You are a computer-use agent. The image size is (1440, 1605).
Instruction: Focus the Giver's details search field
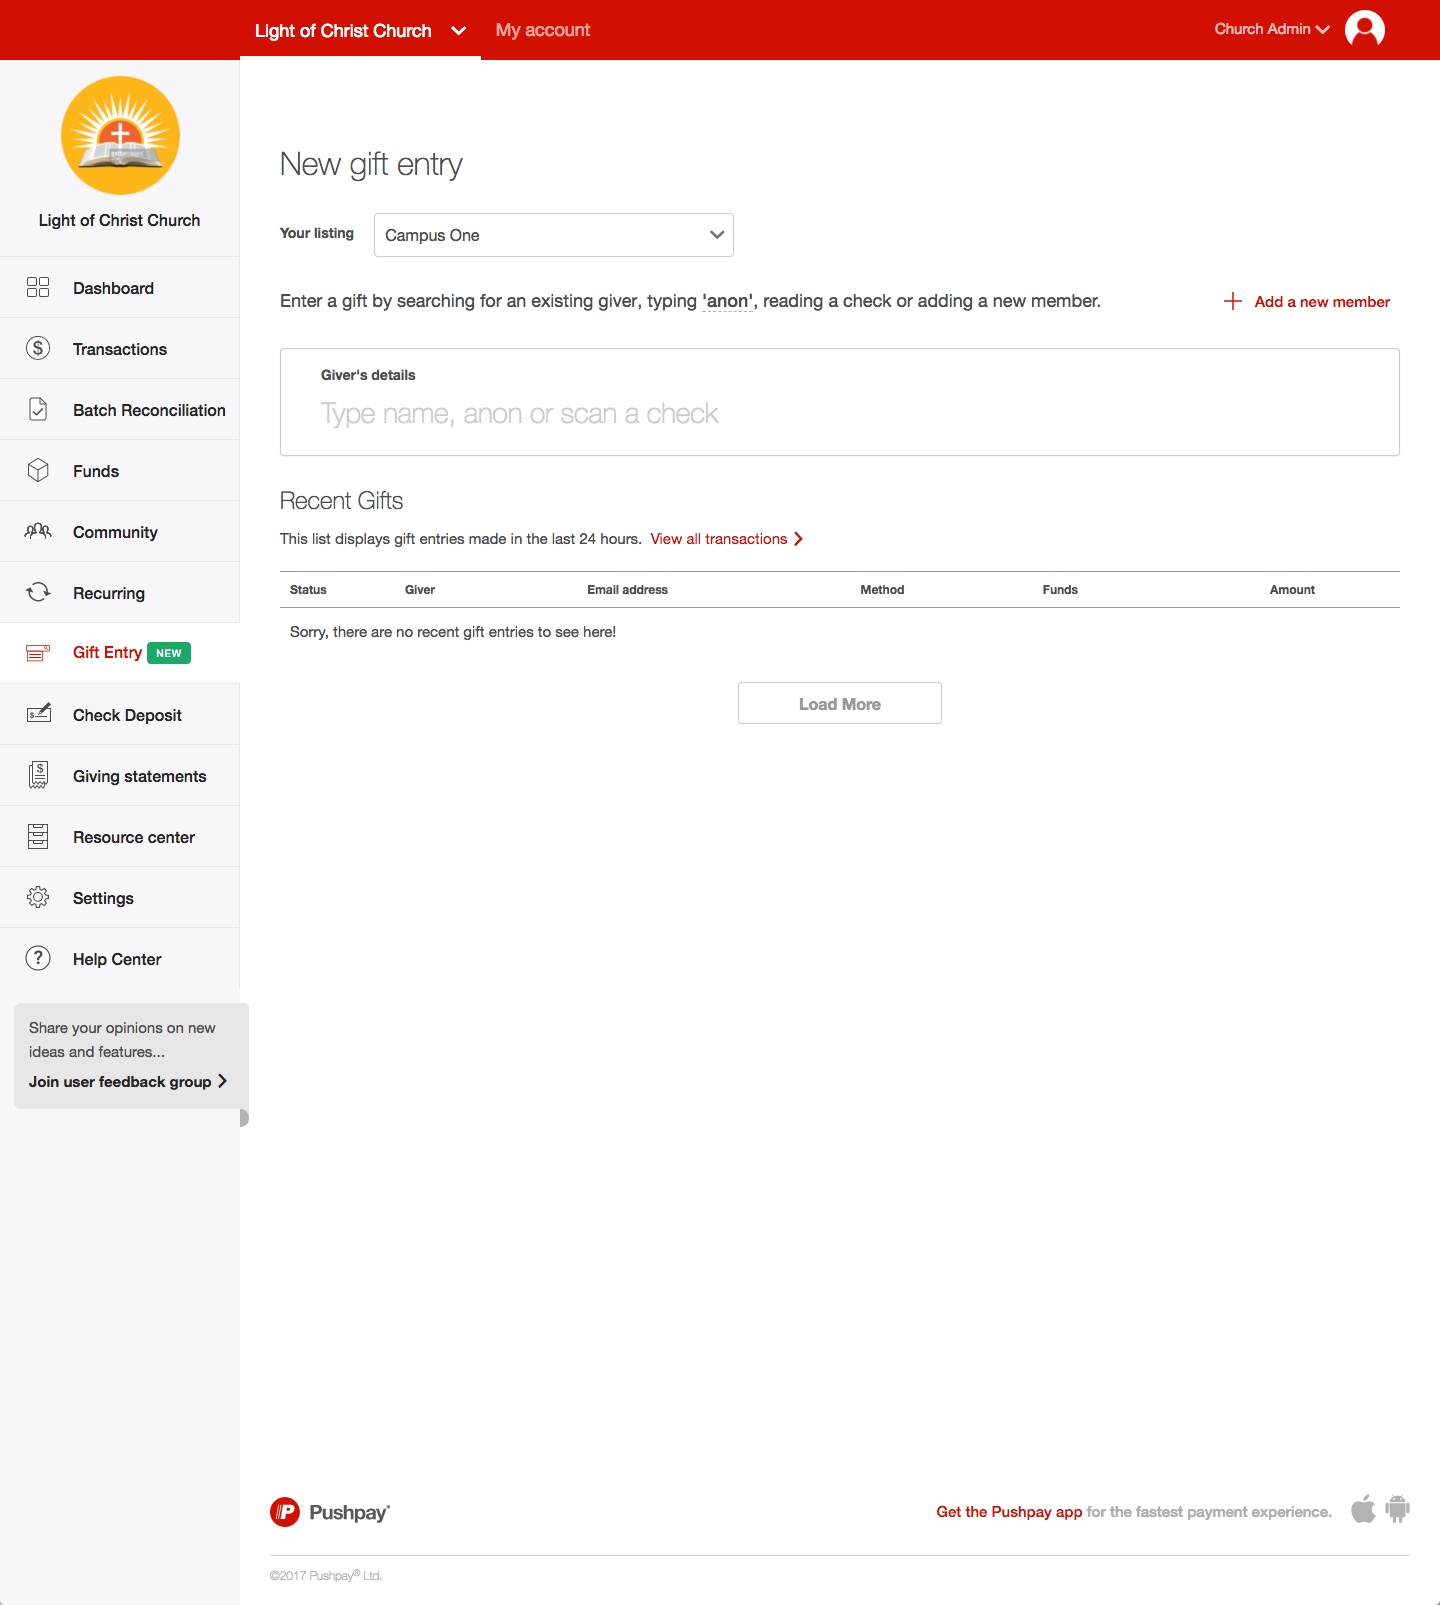(x=838, y=414)
